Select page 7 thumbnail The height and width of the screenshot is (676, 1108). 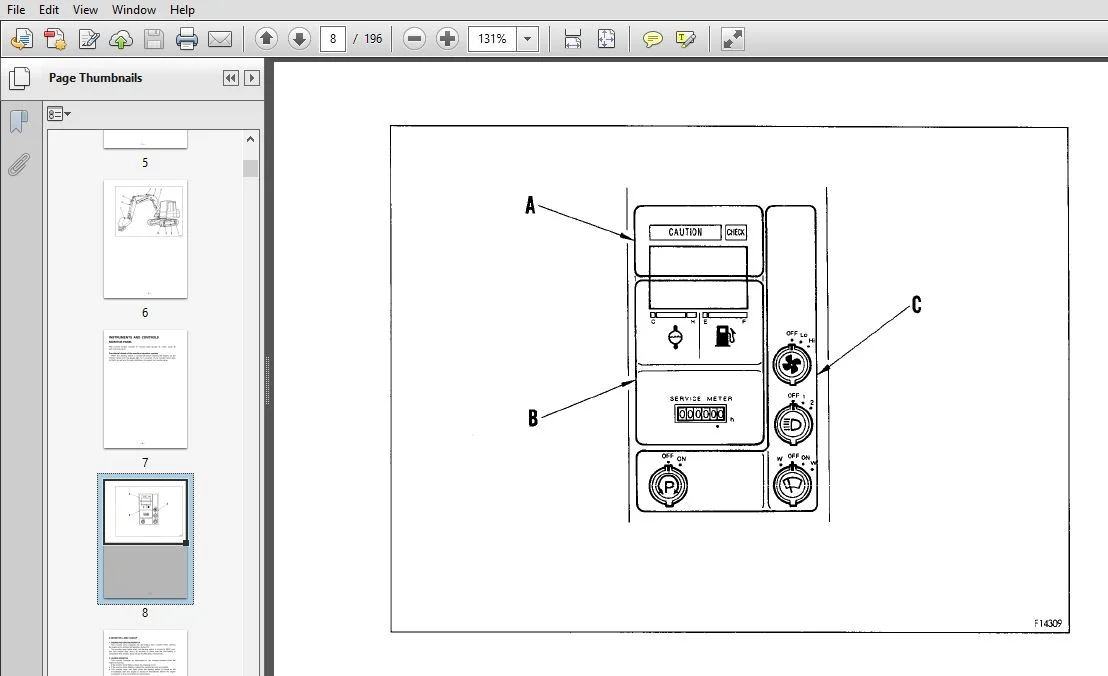[x=146, y=389]
